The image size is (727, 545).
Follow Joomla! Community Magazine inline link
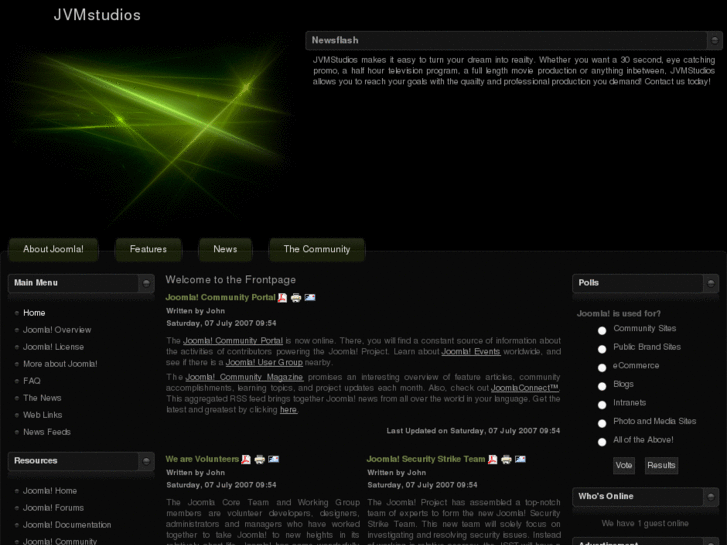pyautogui.click(x=244, y=377)
